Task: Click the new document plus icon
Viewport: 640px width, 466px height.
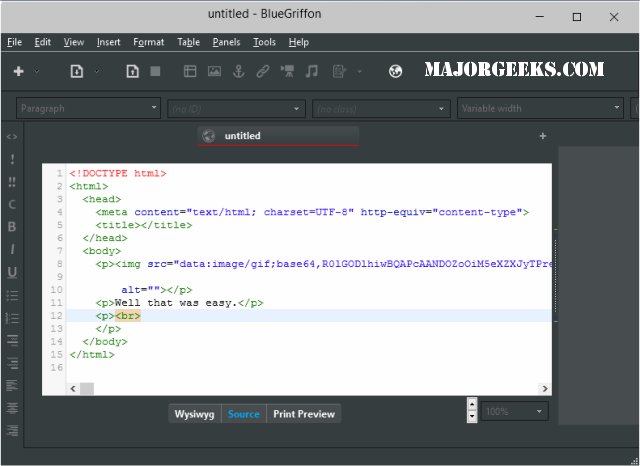Action: tap(18, 71)
